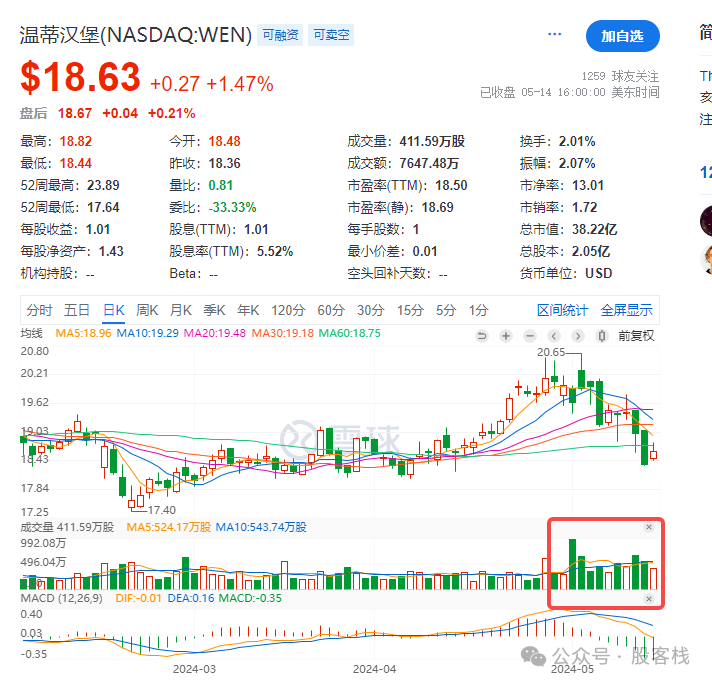Select the 周K chart tab
Image resolution: width=712 pixels, height=684 pixels.
(x=147, y=310)
